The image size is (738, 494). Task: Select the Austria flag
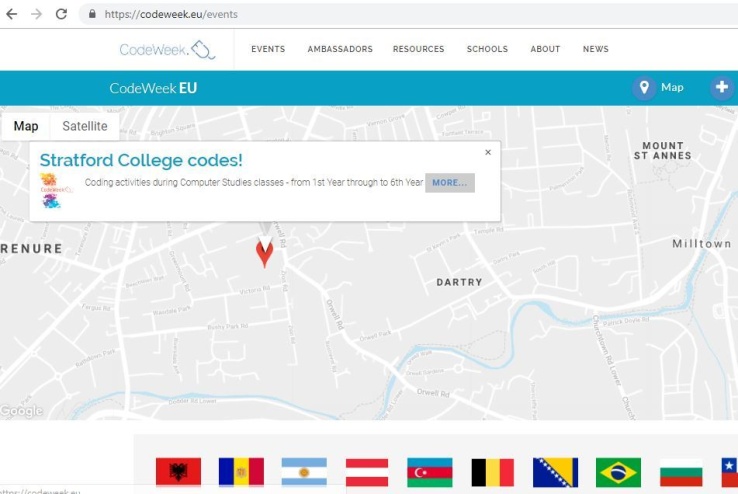[x=367, y=472]
